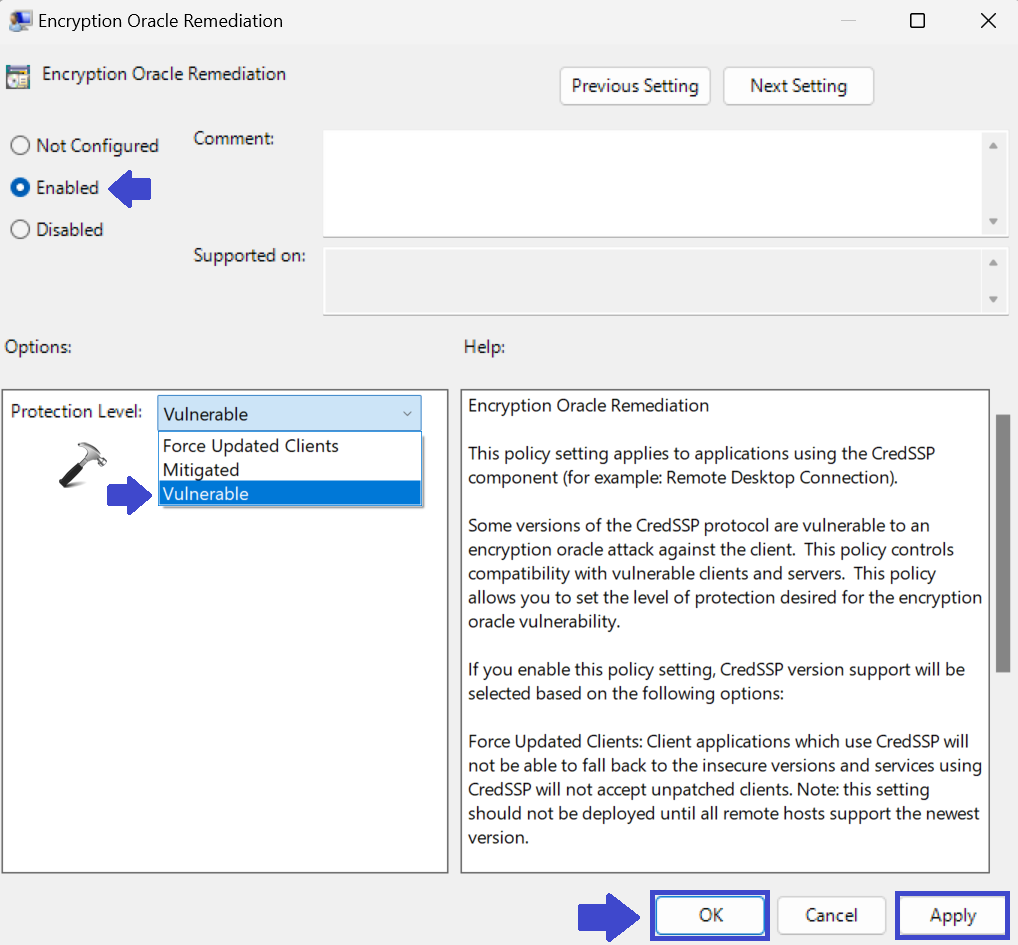Click Supported on scroll down arrow
This screenshot has height=945, width=1018.
click(x=993, y=299)
